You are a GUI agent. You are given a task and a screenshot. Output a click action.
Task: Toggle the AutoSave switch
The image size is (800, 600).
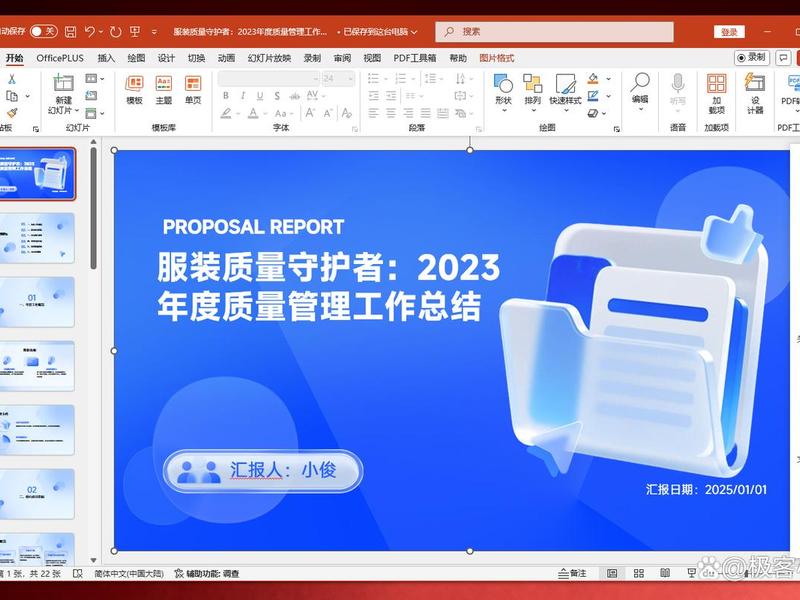click(x=43, y=32)
